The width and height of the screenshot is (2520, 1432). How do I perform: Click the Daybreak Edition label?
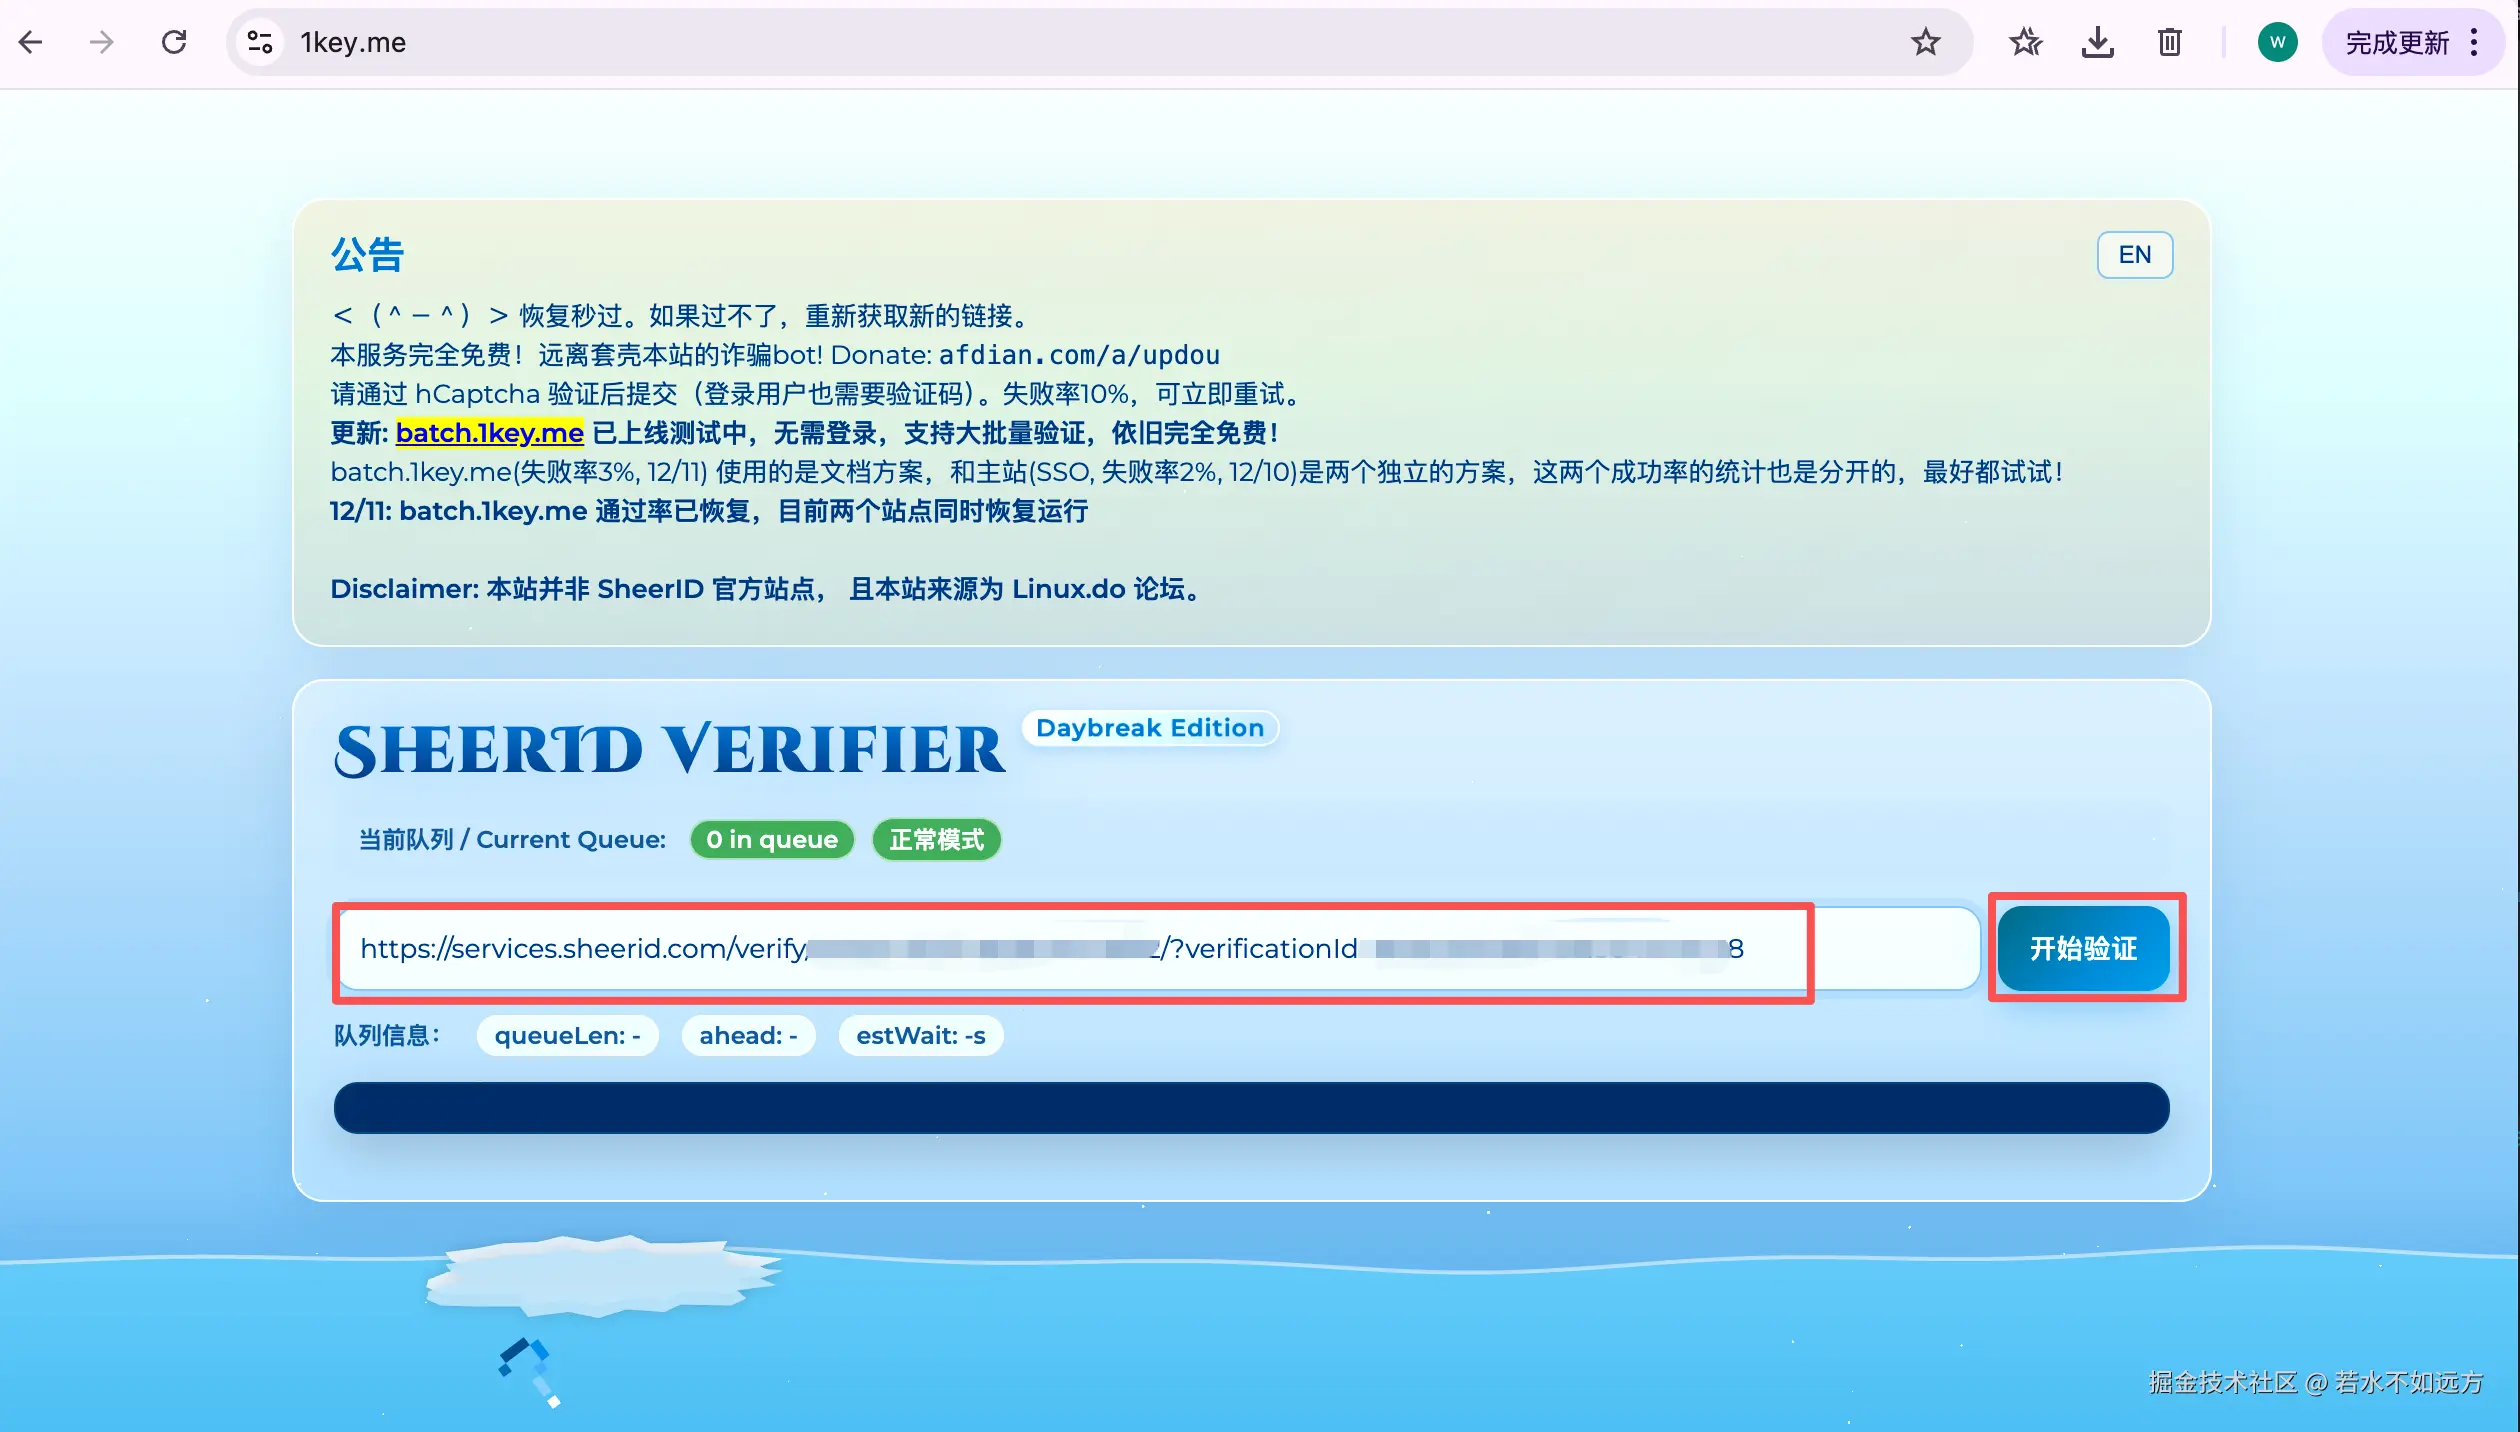click(x=1149, y=728)
